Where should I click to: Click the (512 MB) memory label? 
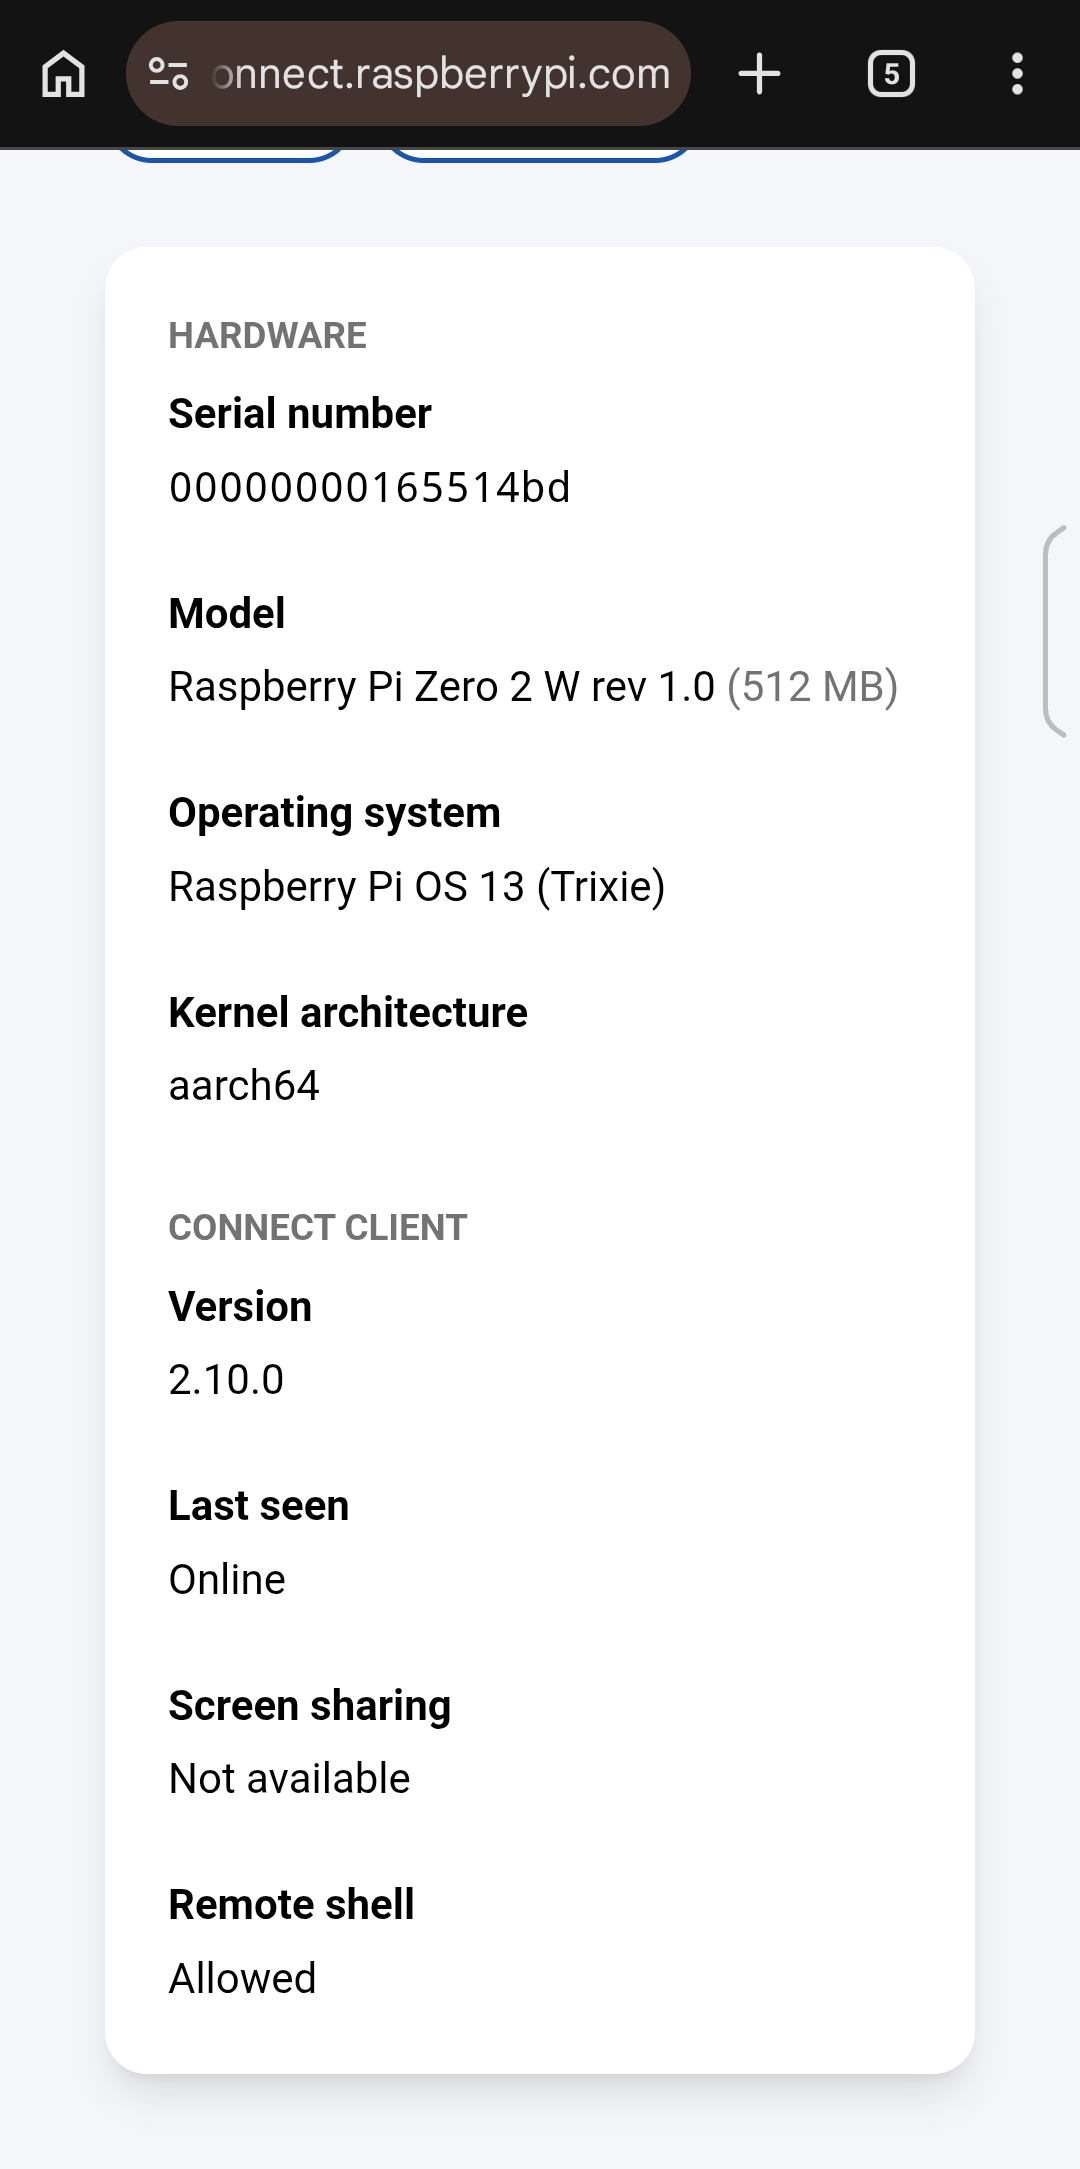click(812, 687)
